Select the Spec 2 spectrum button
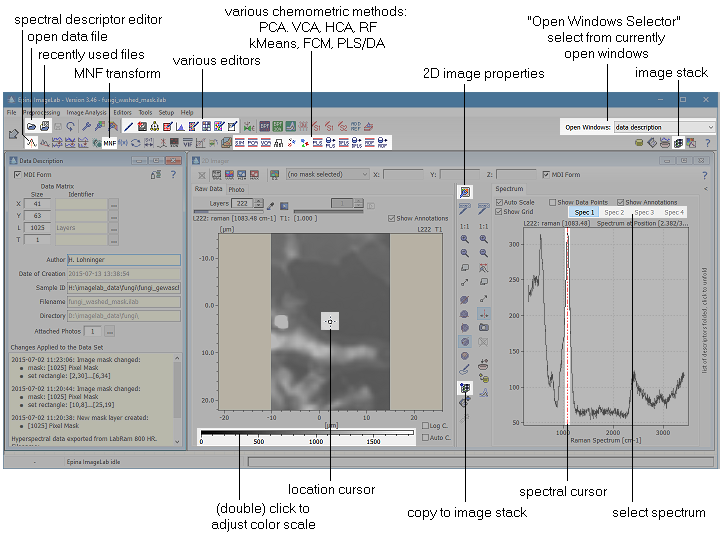Viewport: 720px width, 539px height. point(614,212)
